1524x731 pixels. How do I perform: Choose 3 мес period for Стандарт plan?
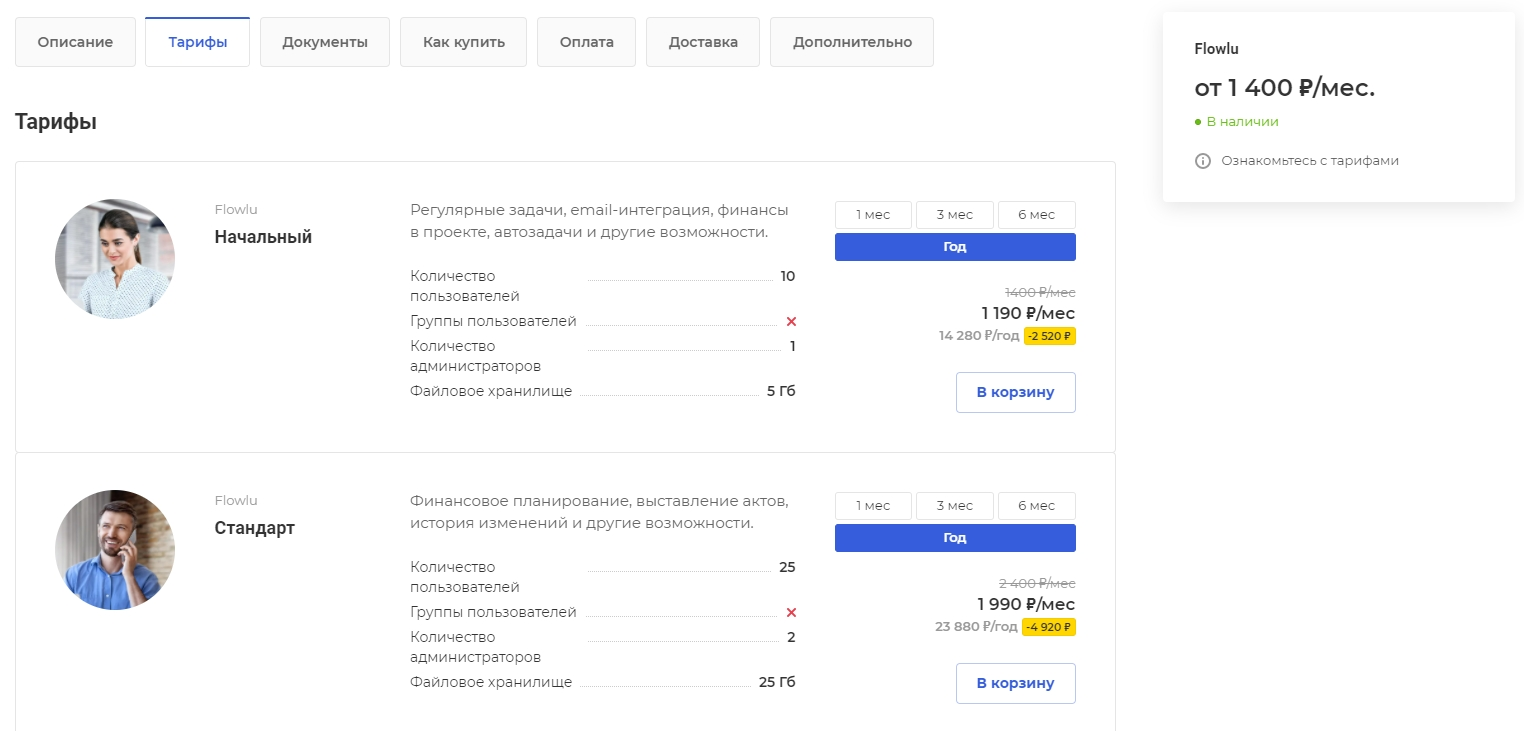pos(955,506)
